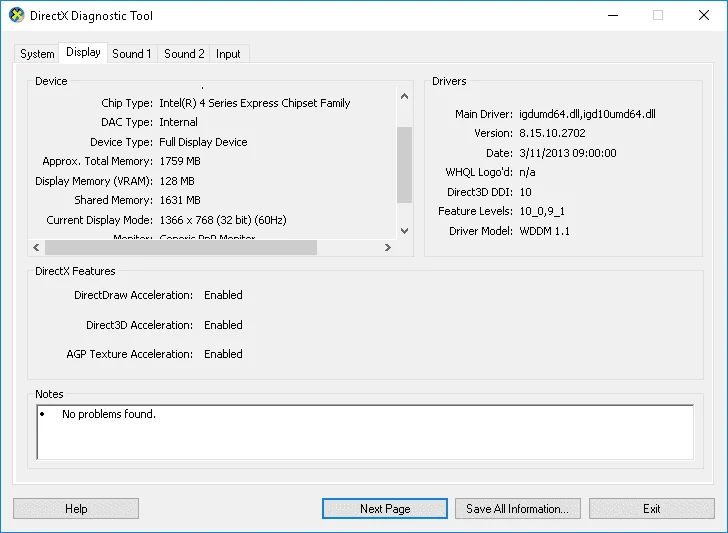The image size is (728, 533).
Task: Click DirectDraw Acceleration 'Enabled' value
Action: pos(223,295)
